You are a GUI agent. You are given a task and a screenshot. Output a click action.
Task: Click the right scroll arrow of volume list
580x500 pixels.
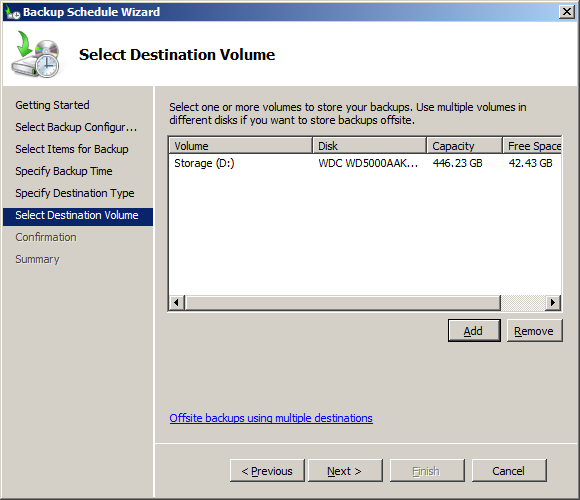(x=553, y=303)
